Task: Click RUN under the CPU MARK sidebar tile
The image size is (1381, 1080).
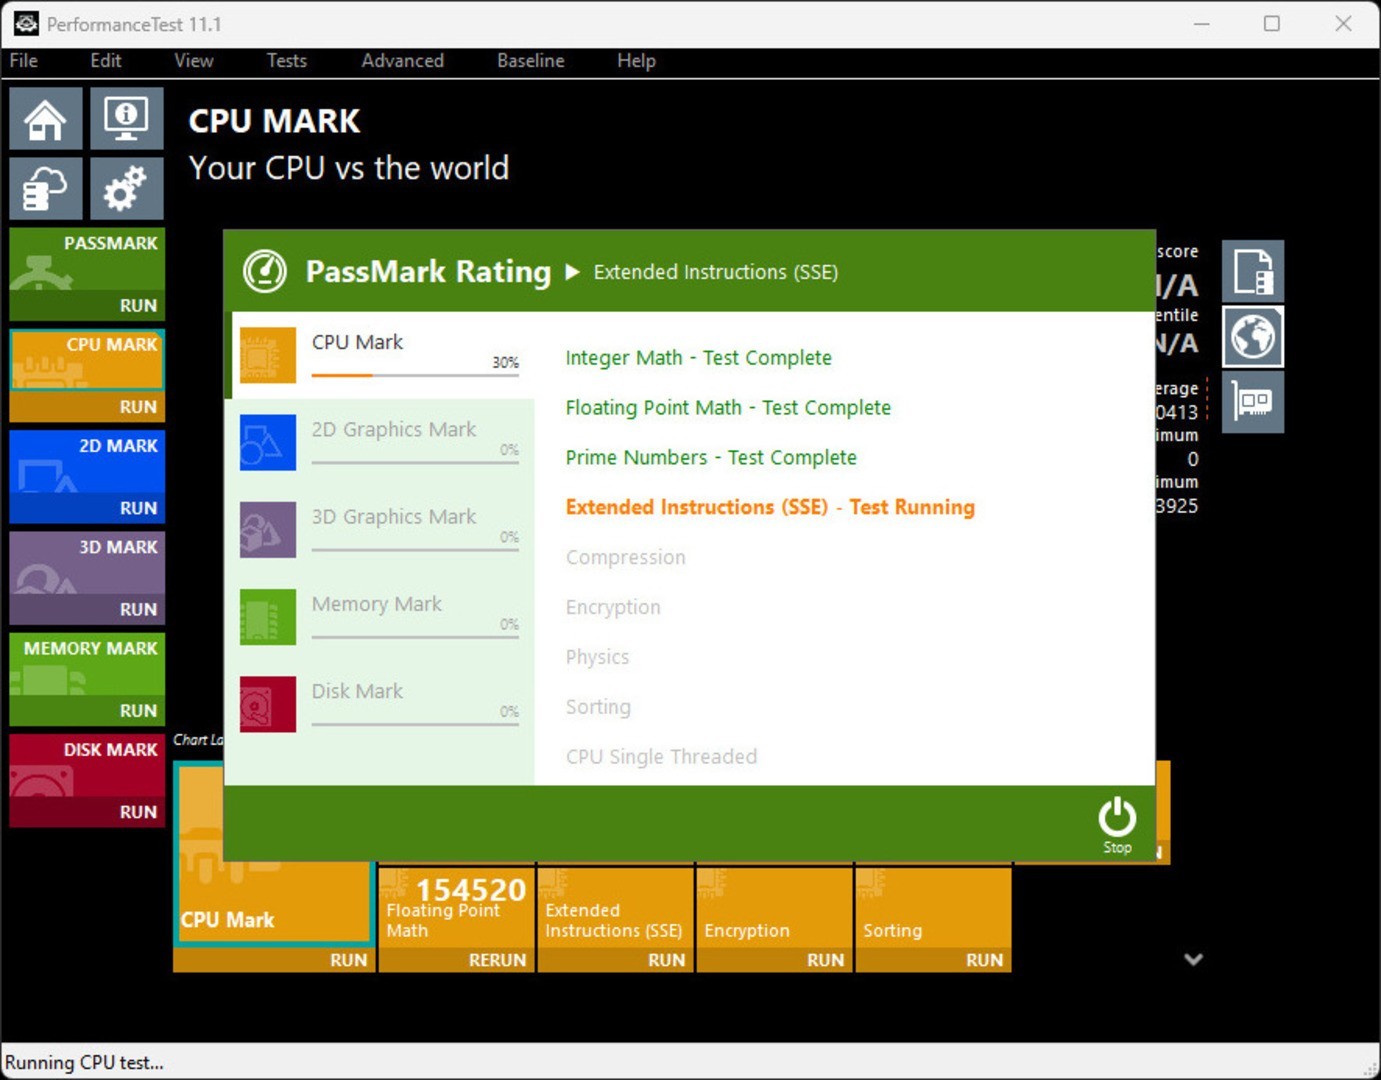Action: 138,407
